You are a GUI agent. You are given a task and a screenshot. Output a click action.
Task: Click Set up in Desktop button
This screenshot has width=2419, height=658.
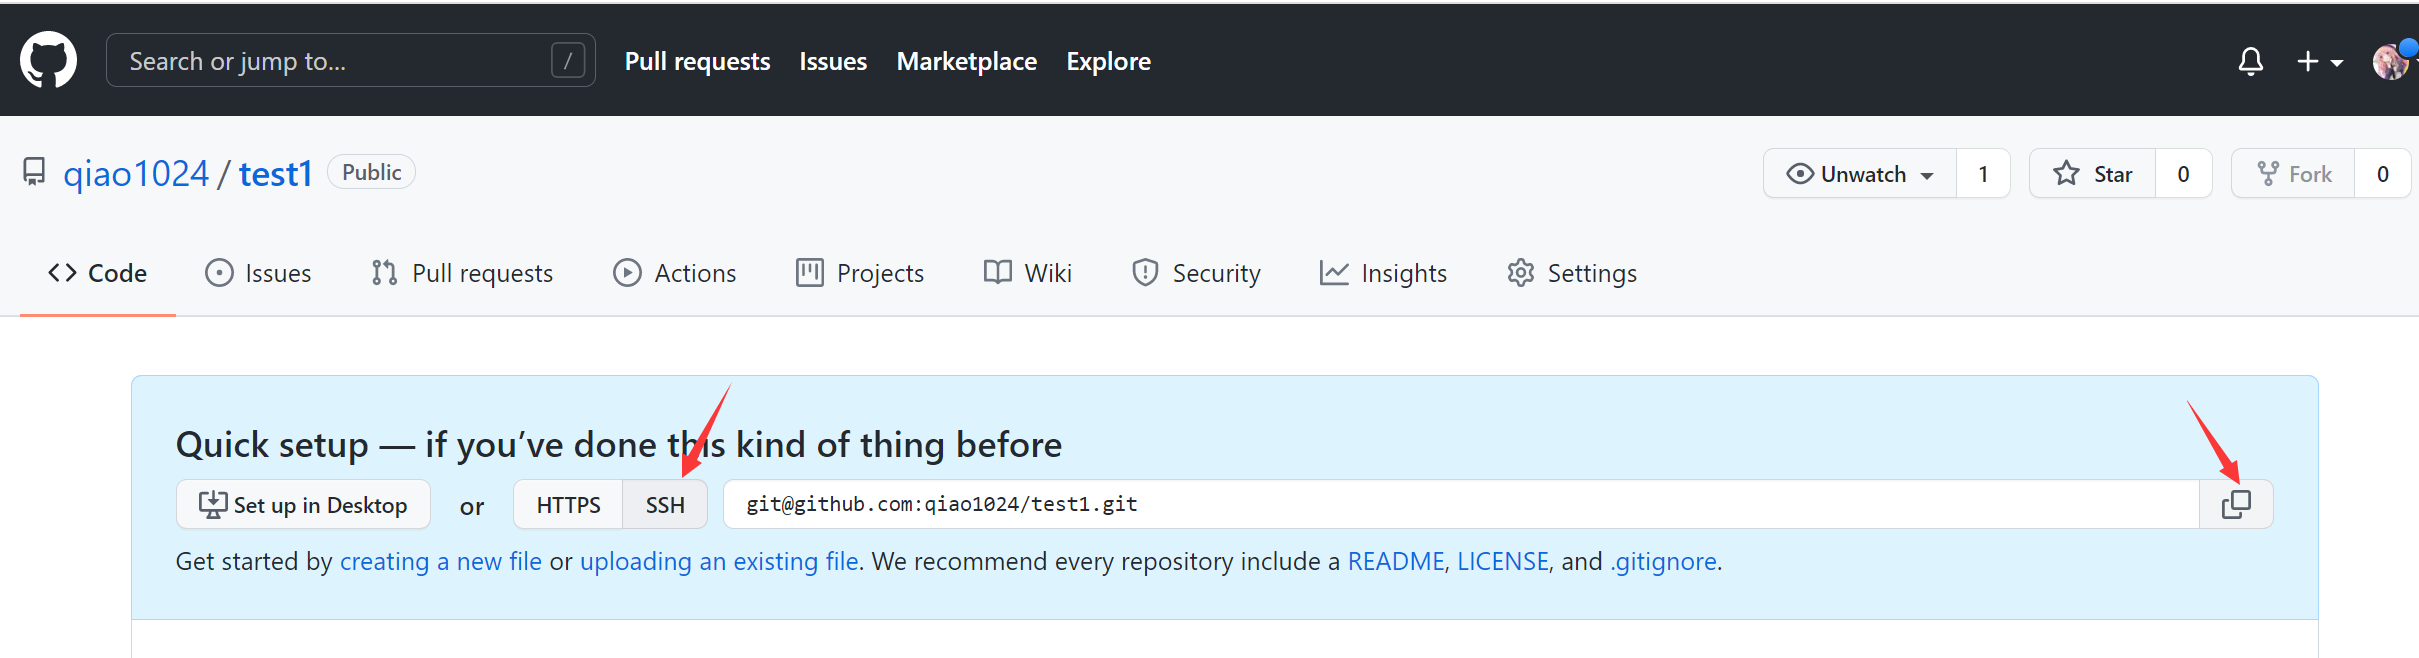(x=303, y=504)
